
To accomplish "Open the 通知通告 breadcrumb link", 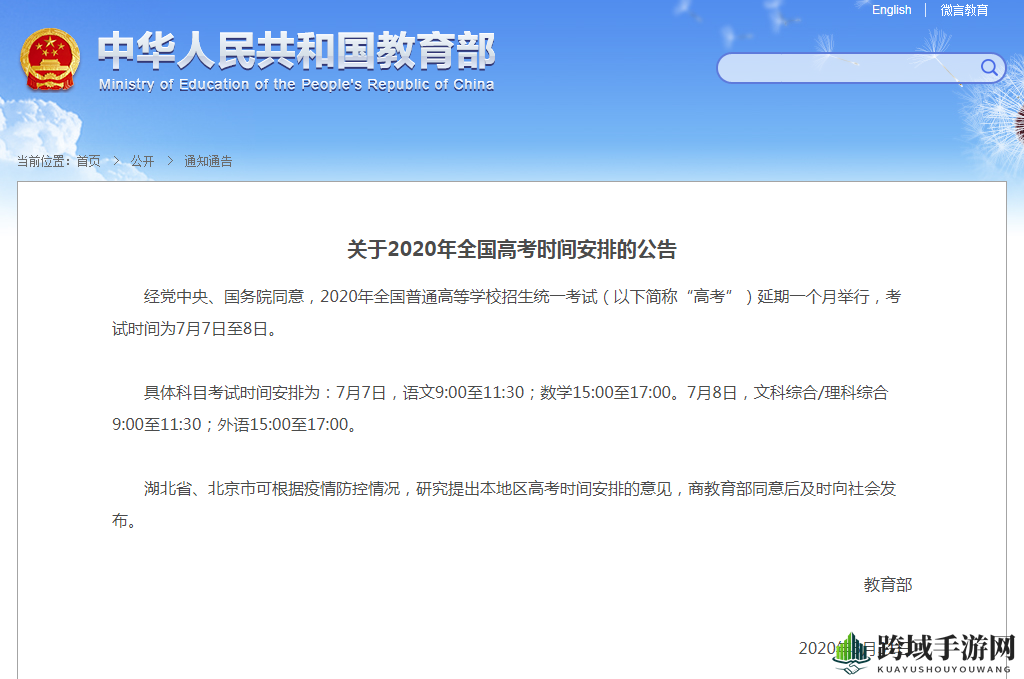I will [208, 161].
